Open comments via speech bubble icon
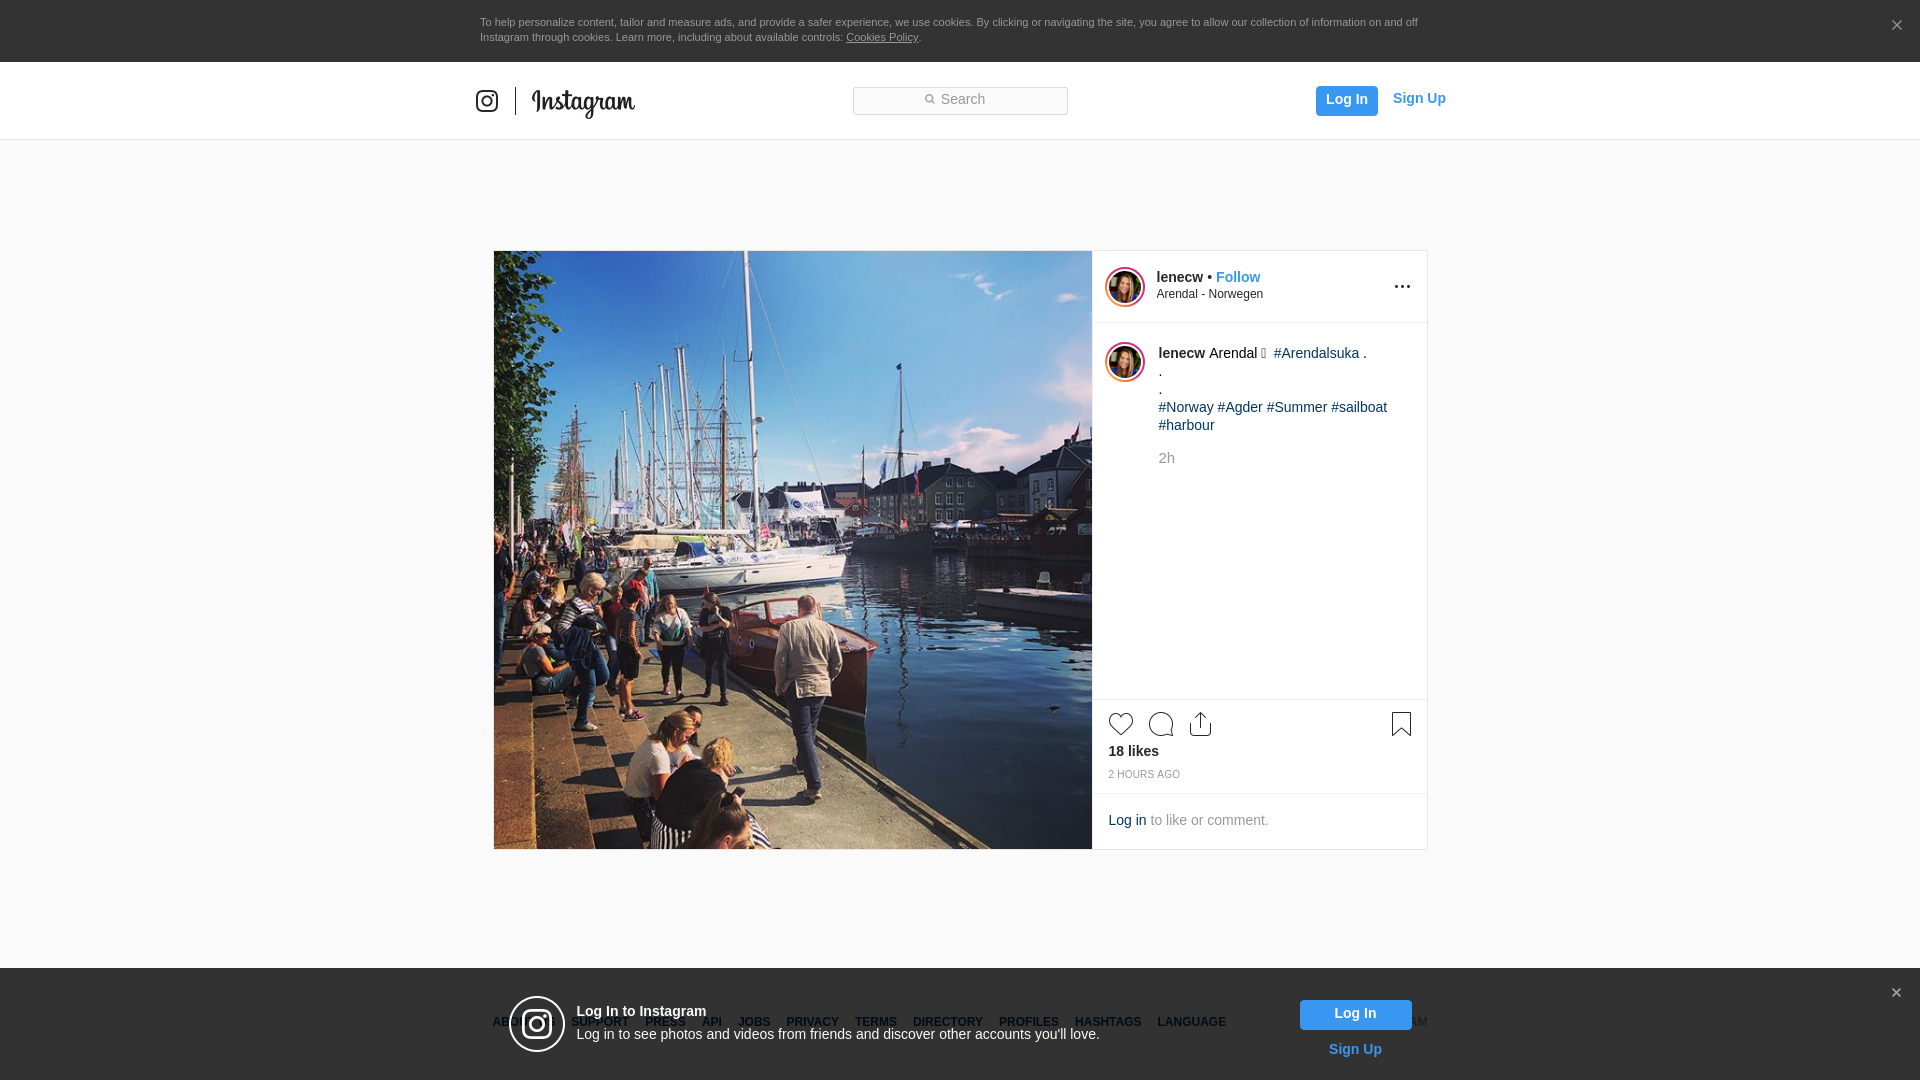Screen dimensions: 1920x1080 pos(1161,724)
